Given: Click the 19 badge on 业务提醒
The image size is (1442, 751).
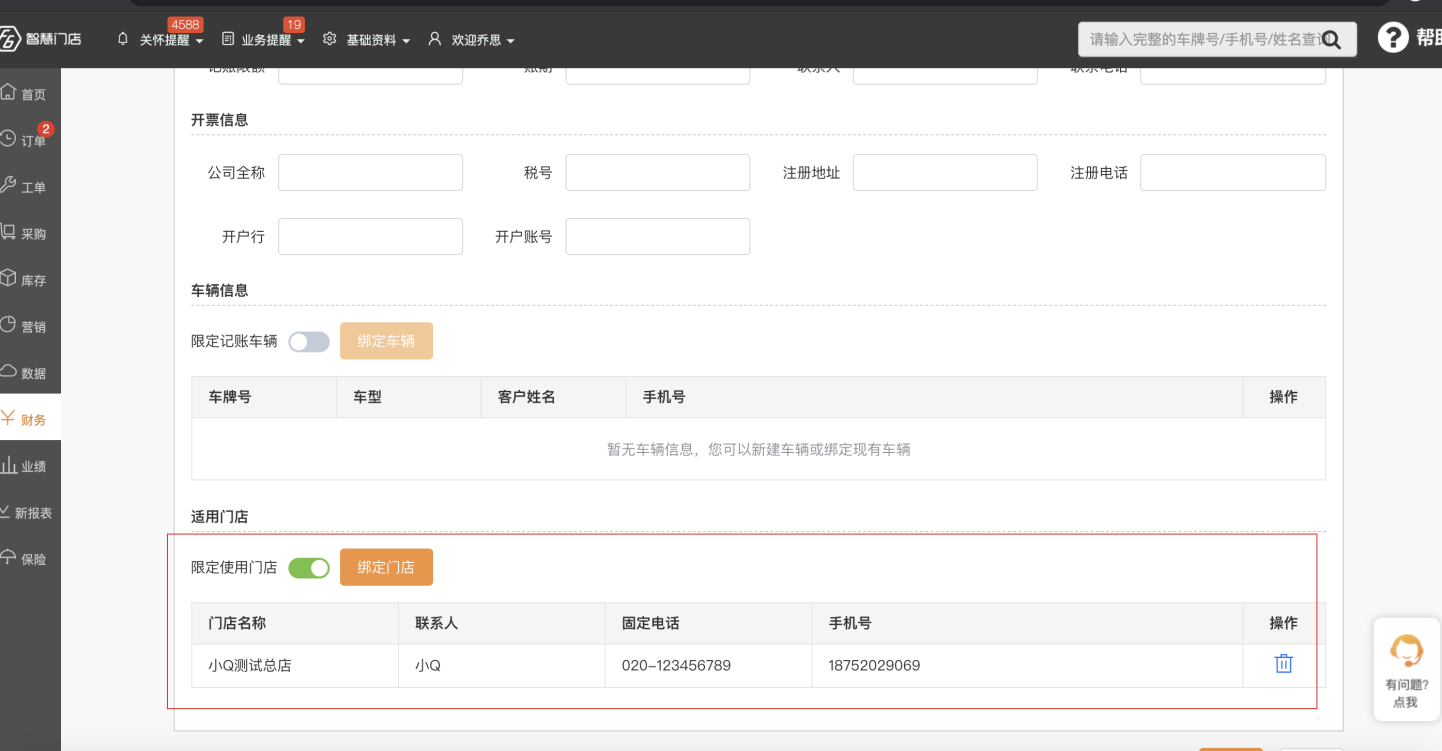Looking at the screenshot, I should 294,24.
